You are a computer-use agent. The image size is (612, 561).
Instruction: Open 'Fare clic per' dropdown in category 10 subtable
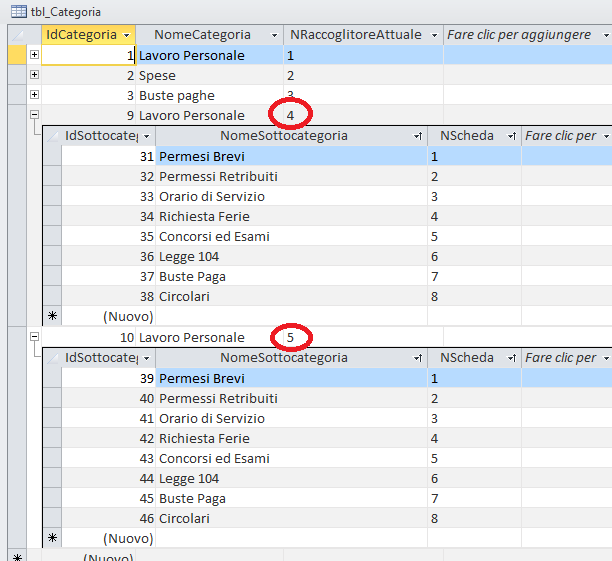pos(606,358)
